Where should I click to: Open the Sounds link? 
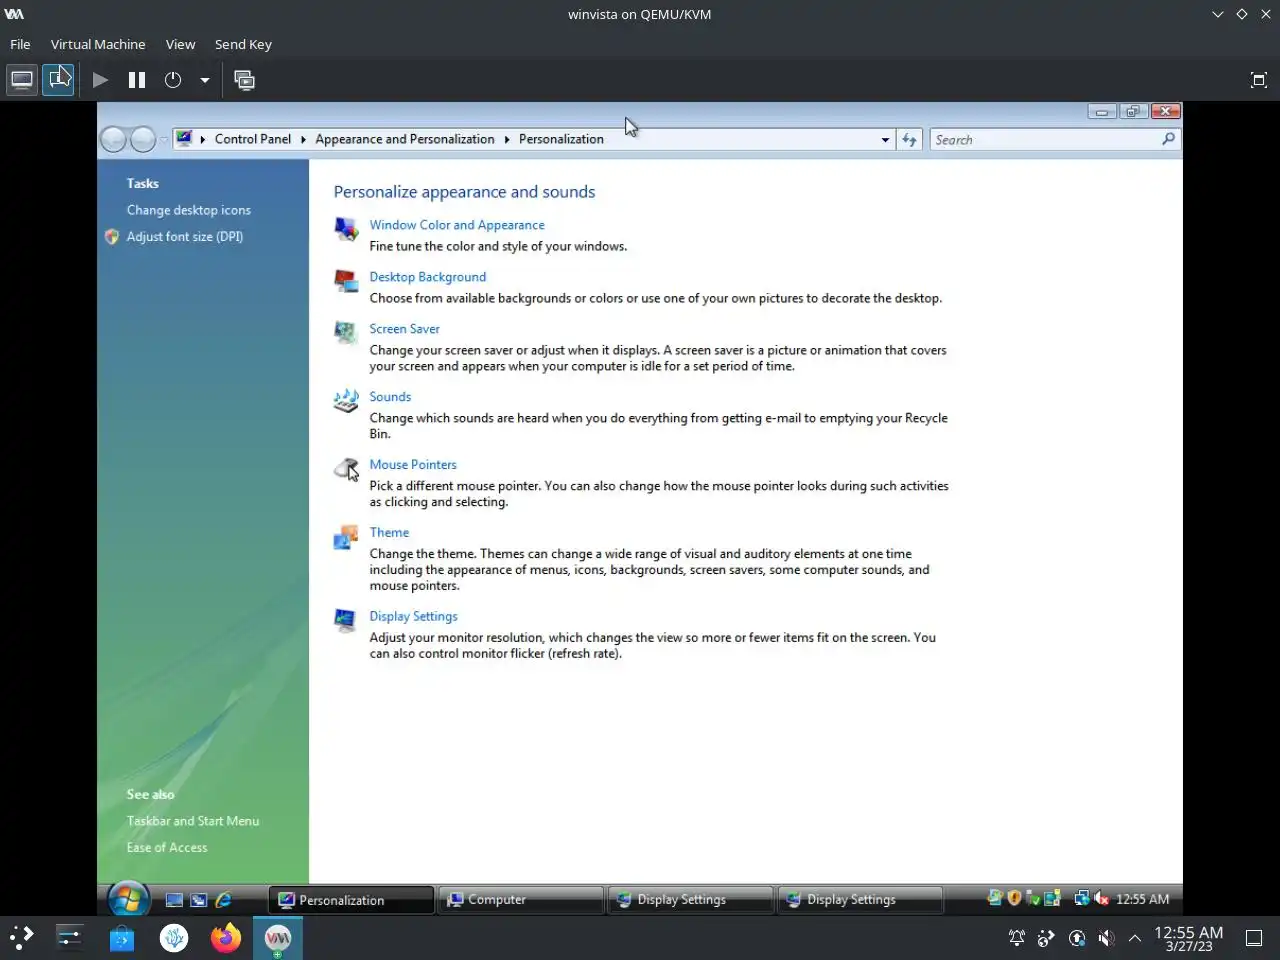pyautogui.click(x=390, y=397)
